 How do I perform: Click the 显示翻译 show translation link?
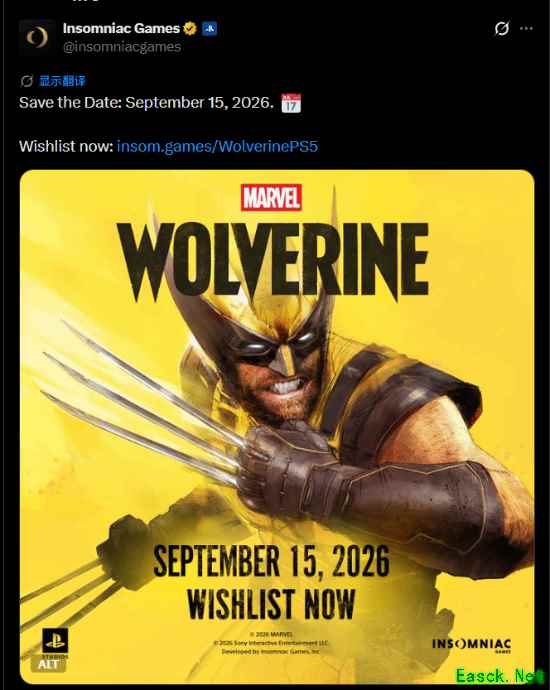[x=62, y=81]
